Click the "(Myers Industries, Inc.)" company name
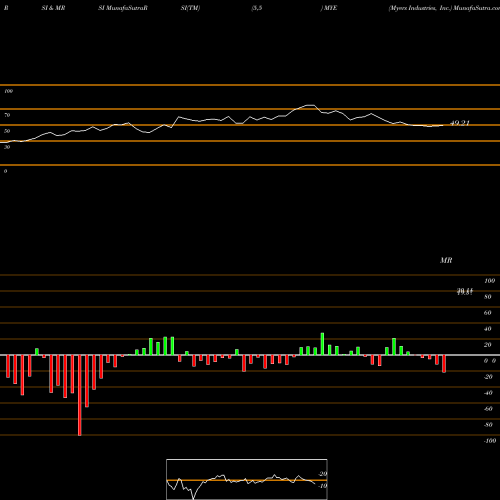Viewport: 500px width, 500px height. point(420,8)
